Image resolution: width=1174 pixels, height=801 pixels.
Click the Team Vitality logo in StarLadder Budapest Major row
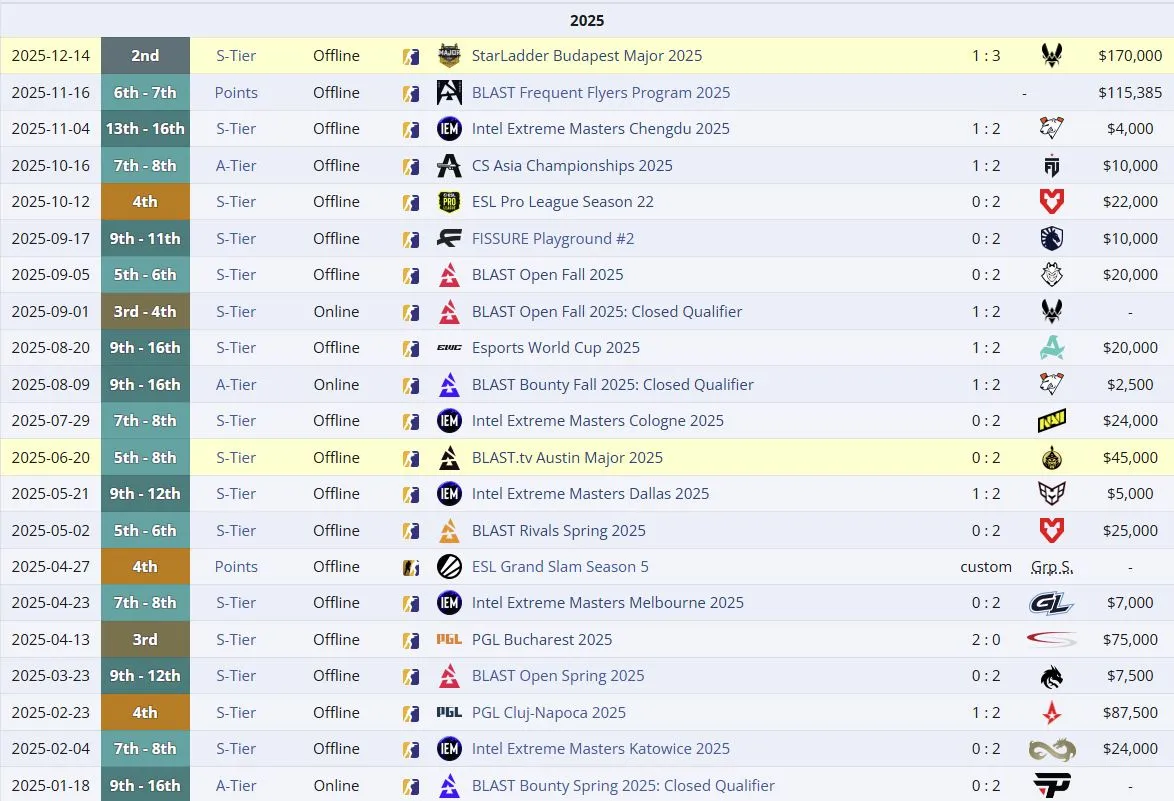pyautogui.click(x=1051, y=55)
